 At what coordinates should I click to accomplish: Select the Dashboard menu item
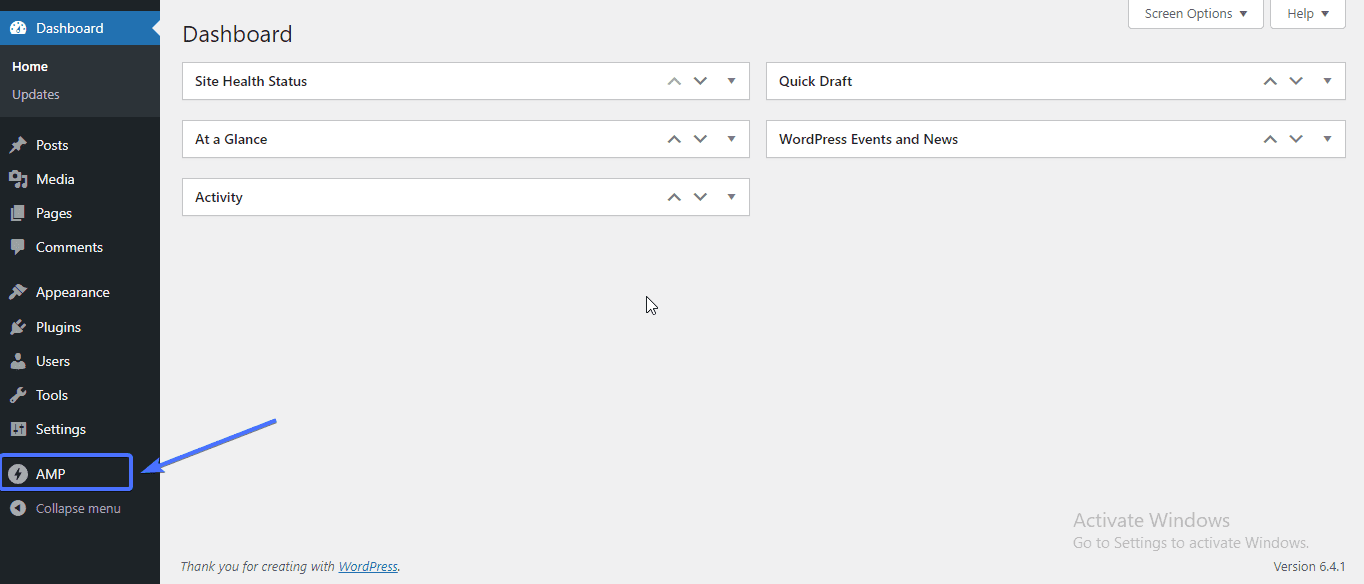[x=80, y=28]
